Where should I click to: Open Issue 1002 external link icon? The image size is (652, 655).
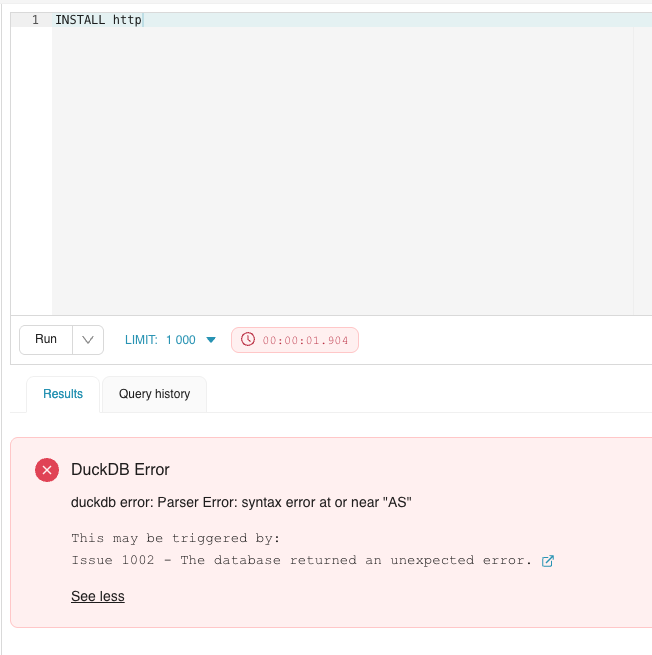click(548, 561)
